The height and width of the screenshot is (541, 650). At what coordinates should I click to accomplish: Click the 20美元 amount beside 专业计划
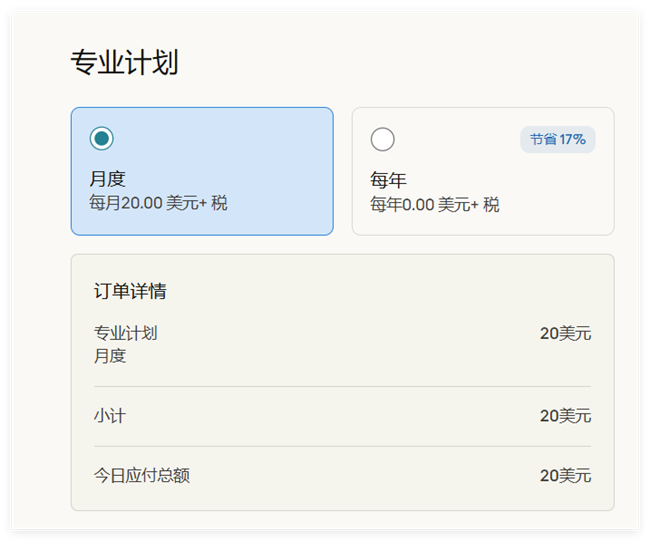click(x=565, y=333)
